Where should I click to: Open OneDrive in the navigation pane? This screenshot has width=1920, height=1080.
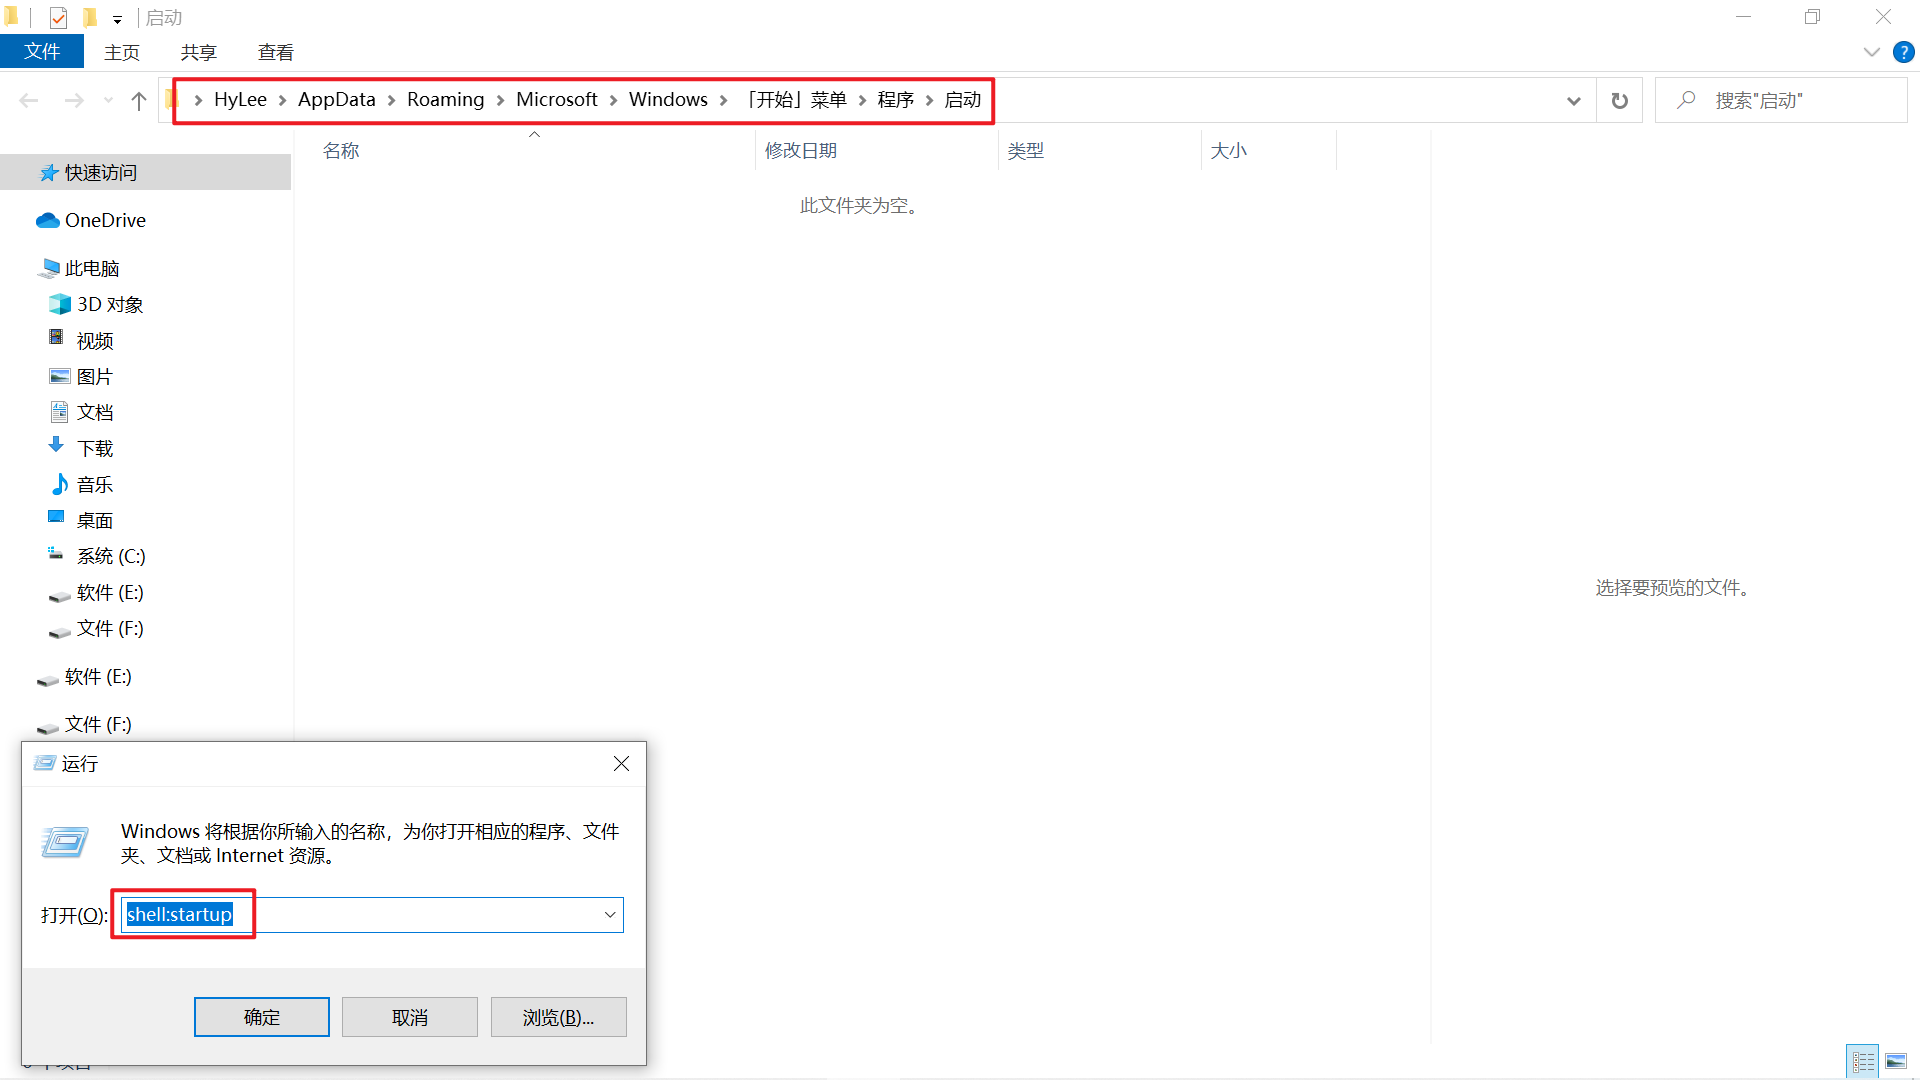click(105, 220)
